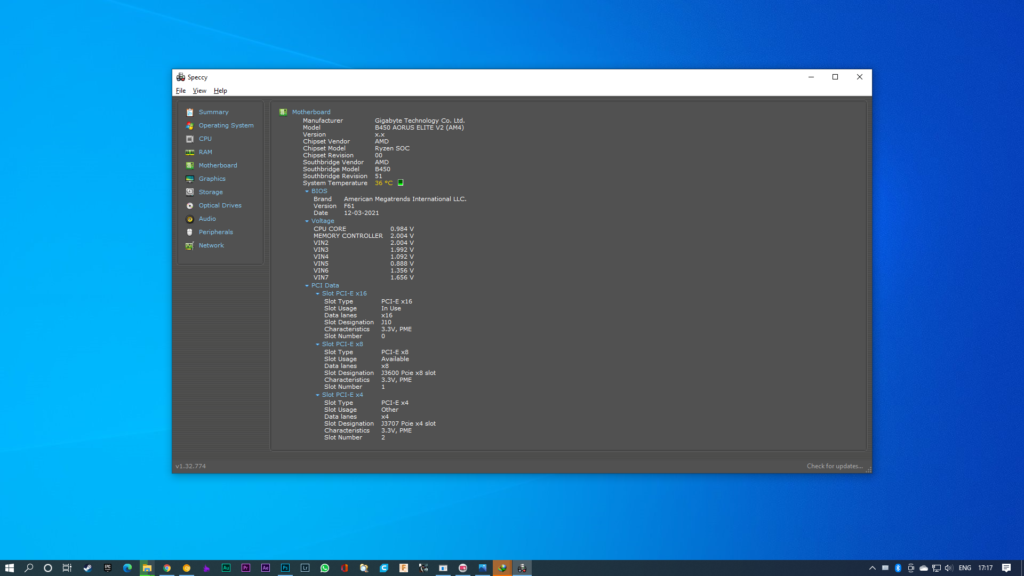The height and width of the screenshot is (576, 1024).
Task: Open Adobe Lightroom from taskbar
Action: (305, 568)
